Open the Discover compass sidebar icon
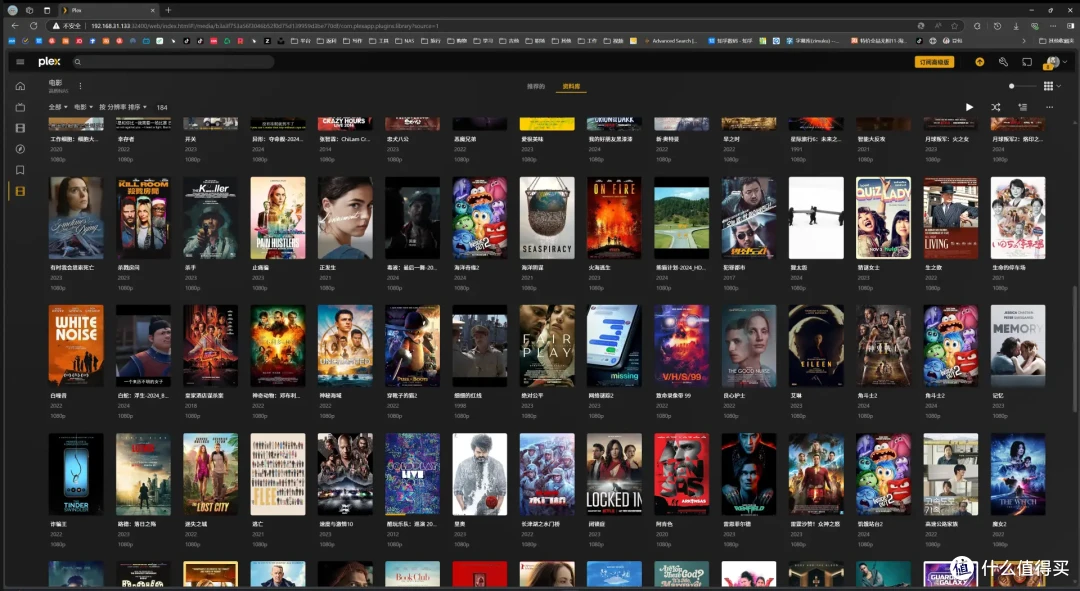Screen dimensions: 1080x591 click(x=20, y=149)
